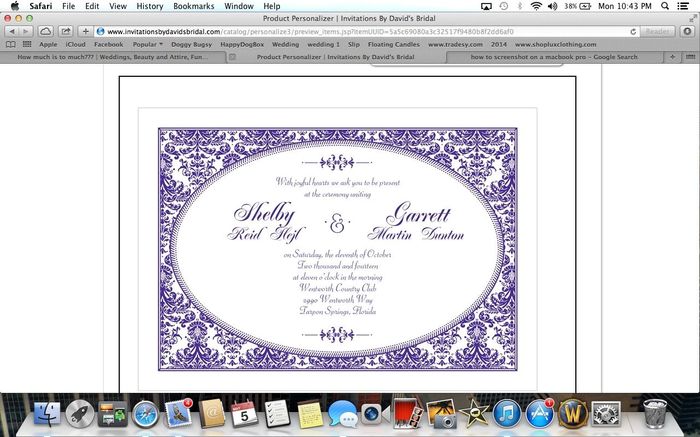700x437 pixels.
Task: Open Safari compass in the Dock
Action: [x=145, y=414]
